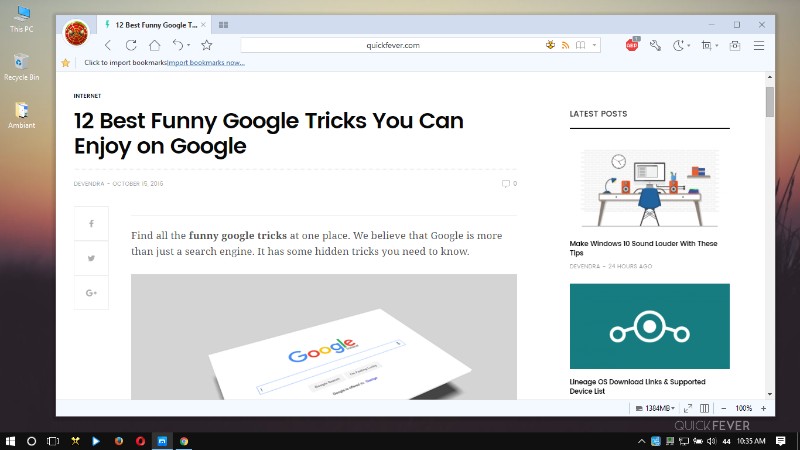The image size is (800, 450).
Task: Open Opera from the taskbar
Action: click(140, 441)
